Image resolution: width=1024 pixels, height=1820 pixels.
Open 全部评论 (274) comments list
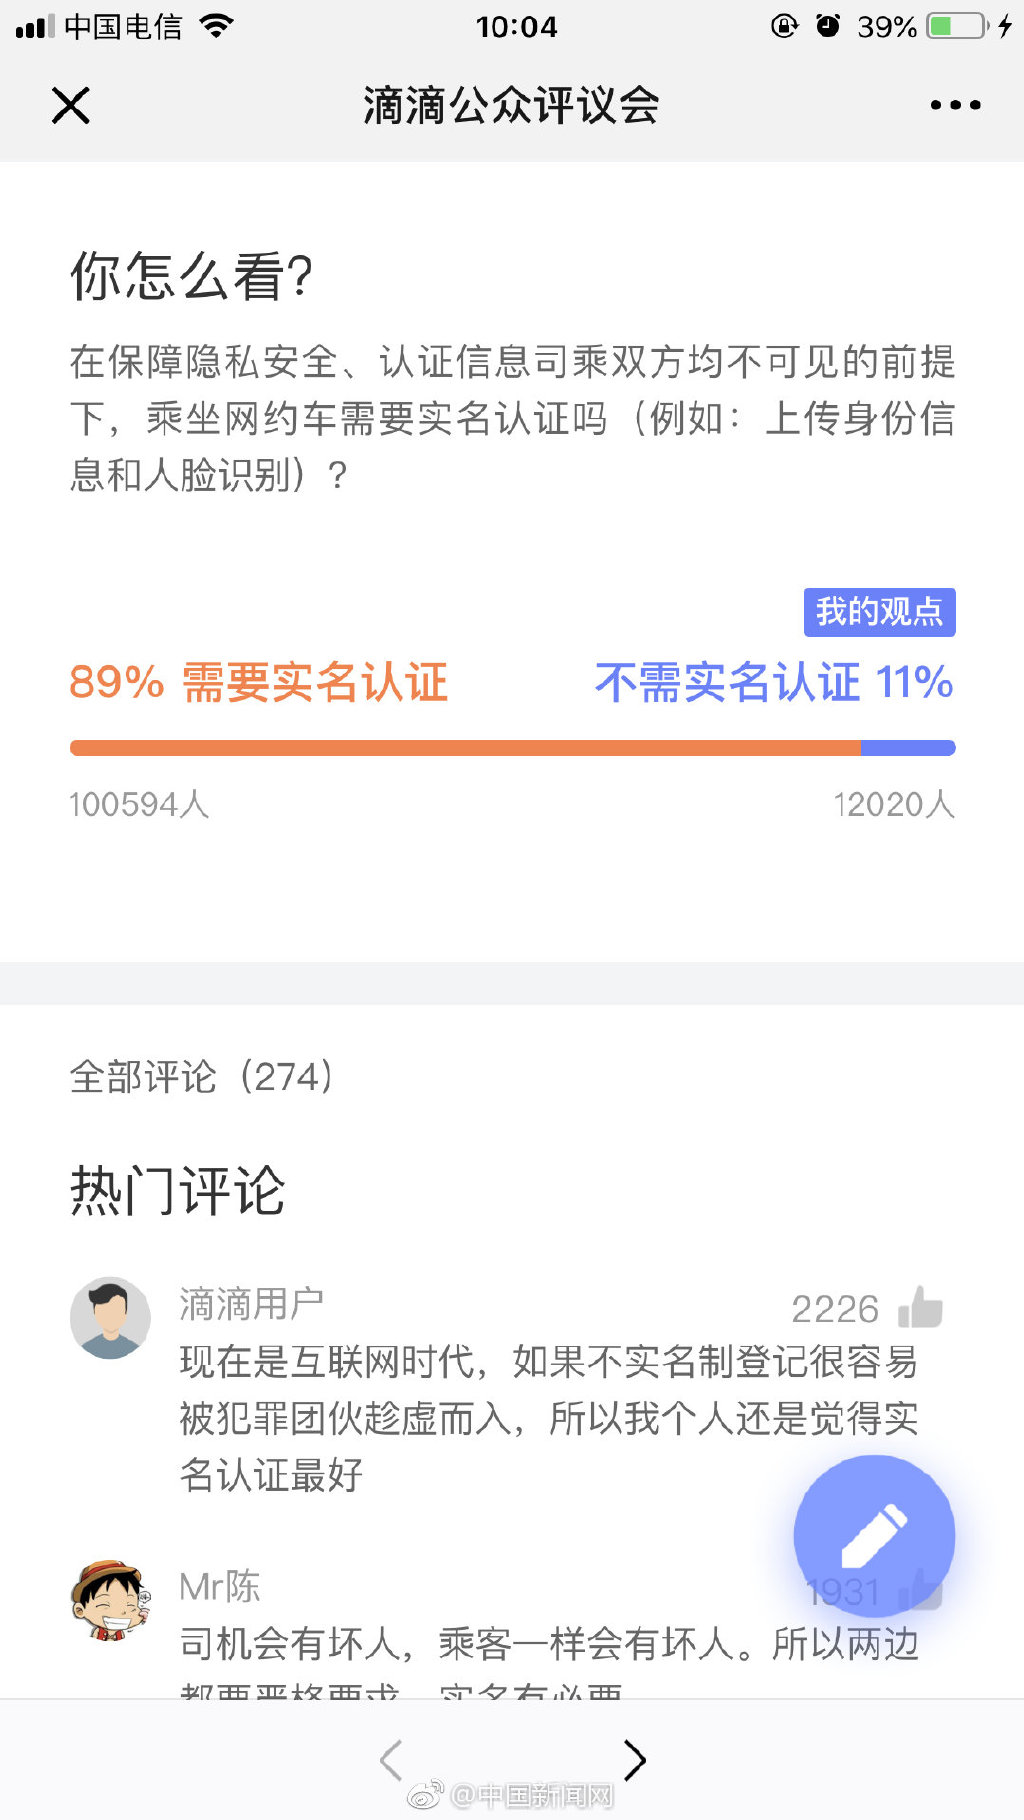tap(202, 1077)
